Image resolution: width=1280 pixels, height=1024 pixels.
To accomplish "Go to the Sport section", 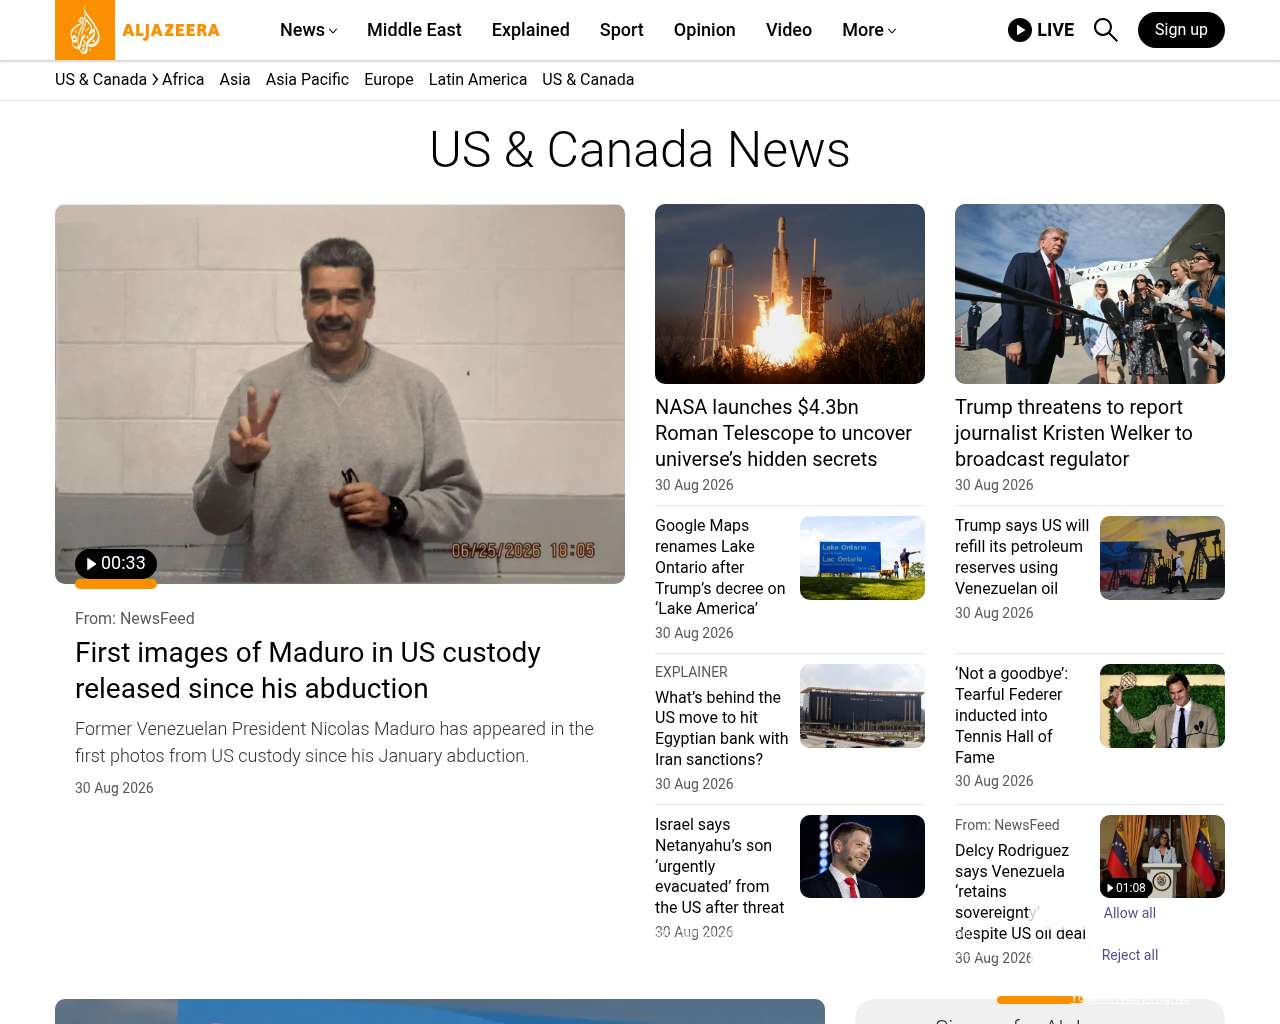I will point(622,30).
